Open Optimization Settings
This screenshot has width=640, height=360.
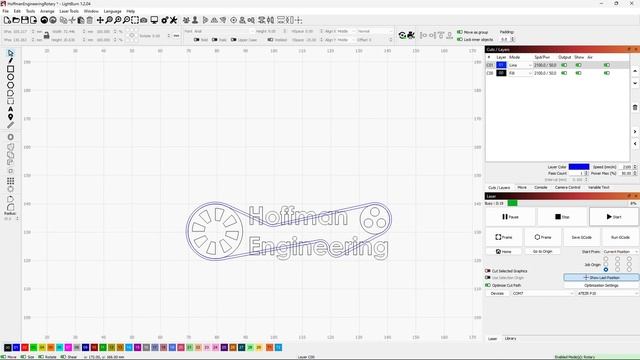click(x=601, y=285)
